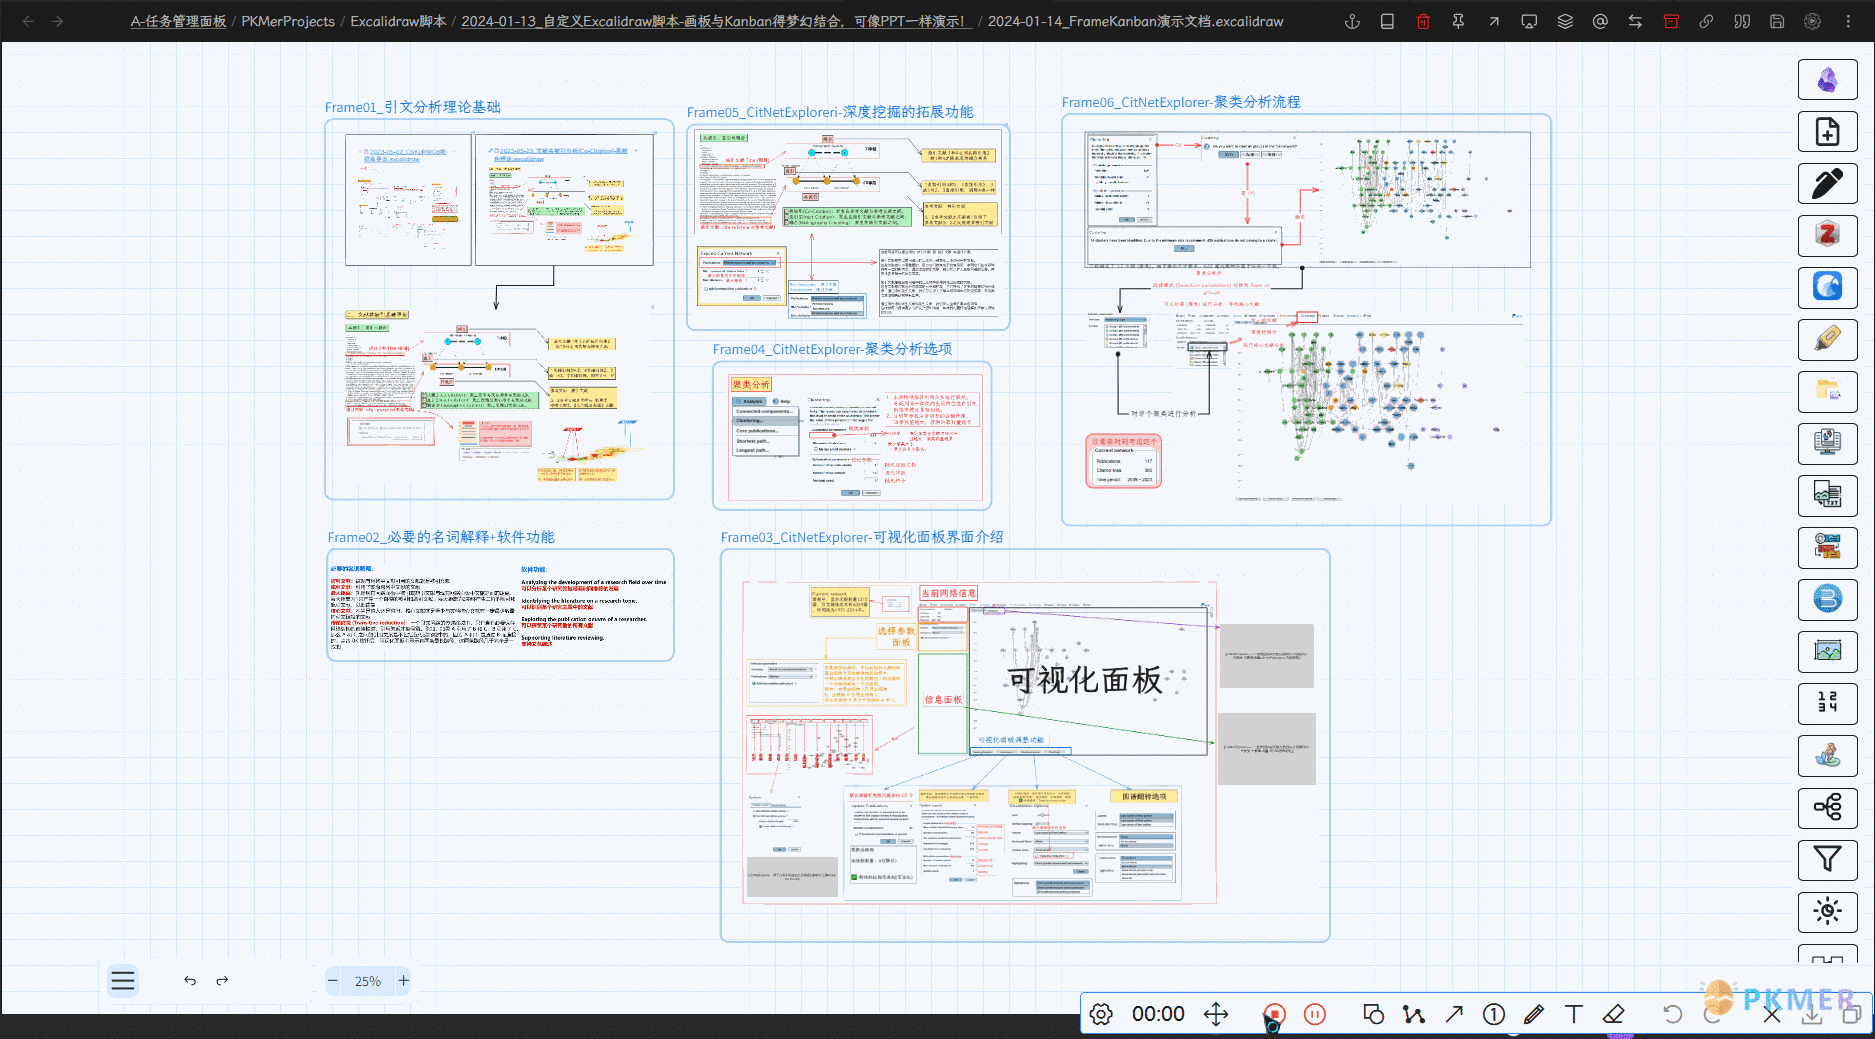1875x1039 pixels.
Task: Click the colorful kanban cards sidebar button
Action: pos(1828,548)
